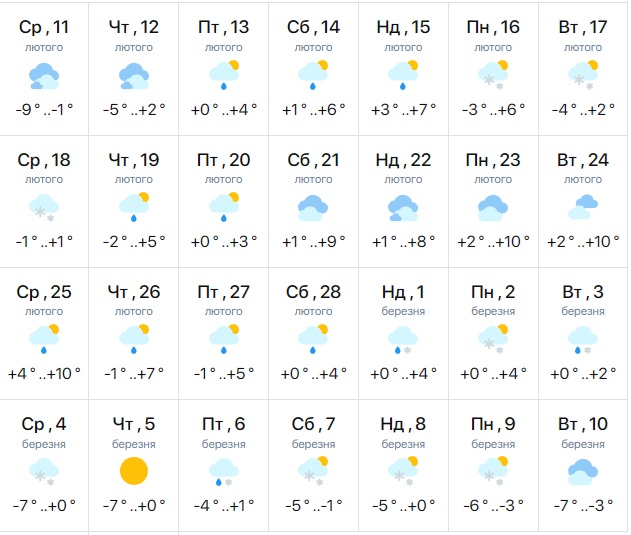
Task: Click the sleet icon for Sunday, March 1
Action: tap(404, 338)
